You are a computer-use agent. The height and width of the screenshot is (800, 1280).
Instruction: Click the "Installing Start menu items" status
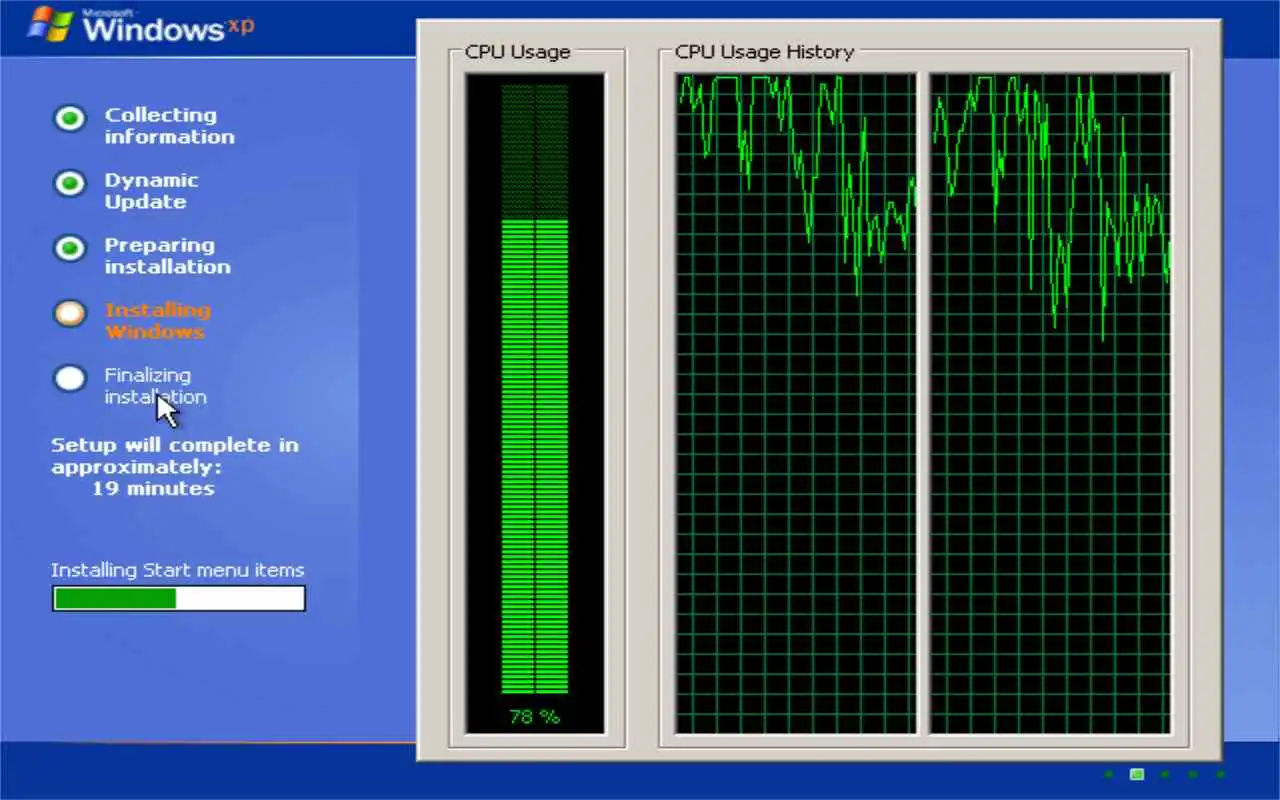(178, 570)
